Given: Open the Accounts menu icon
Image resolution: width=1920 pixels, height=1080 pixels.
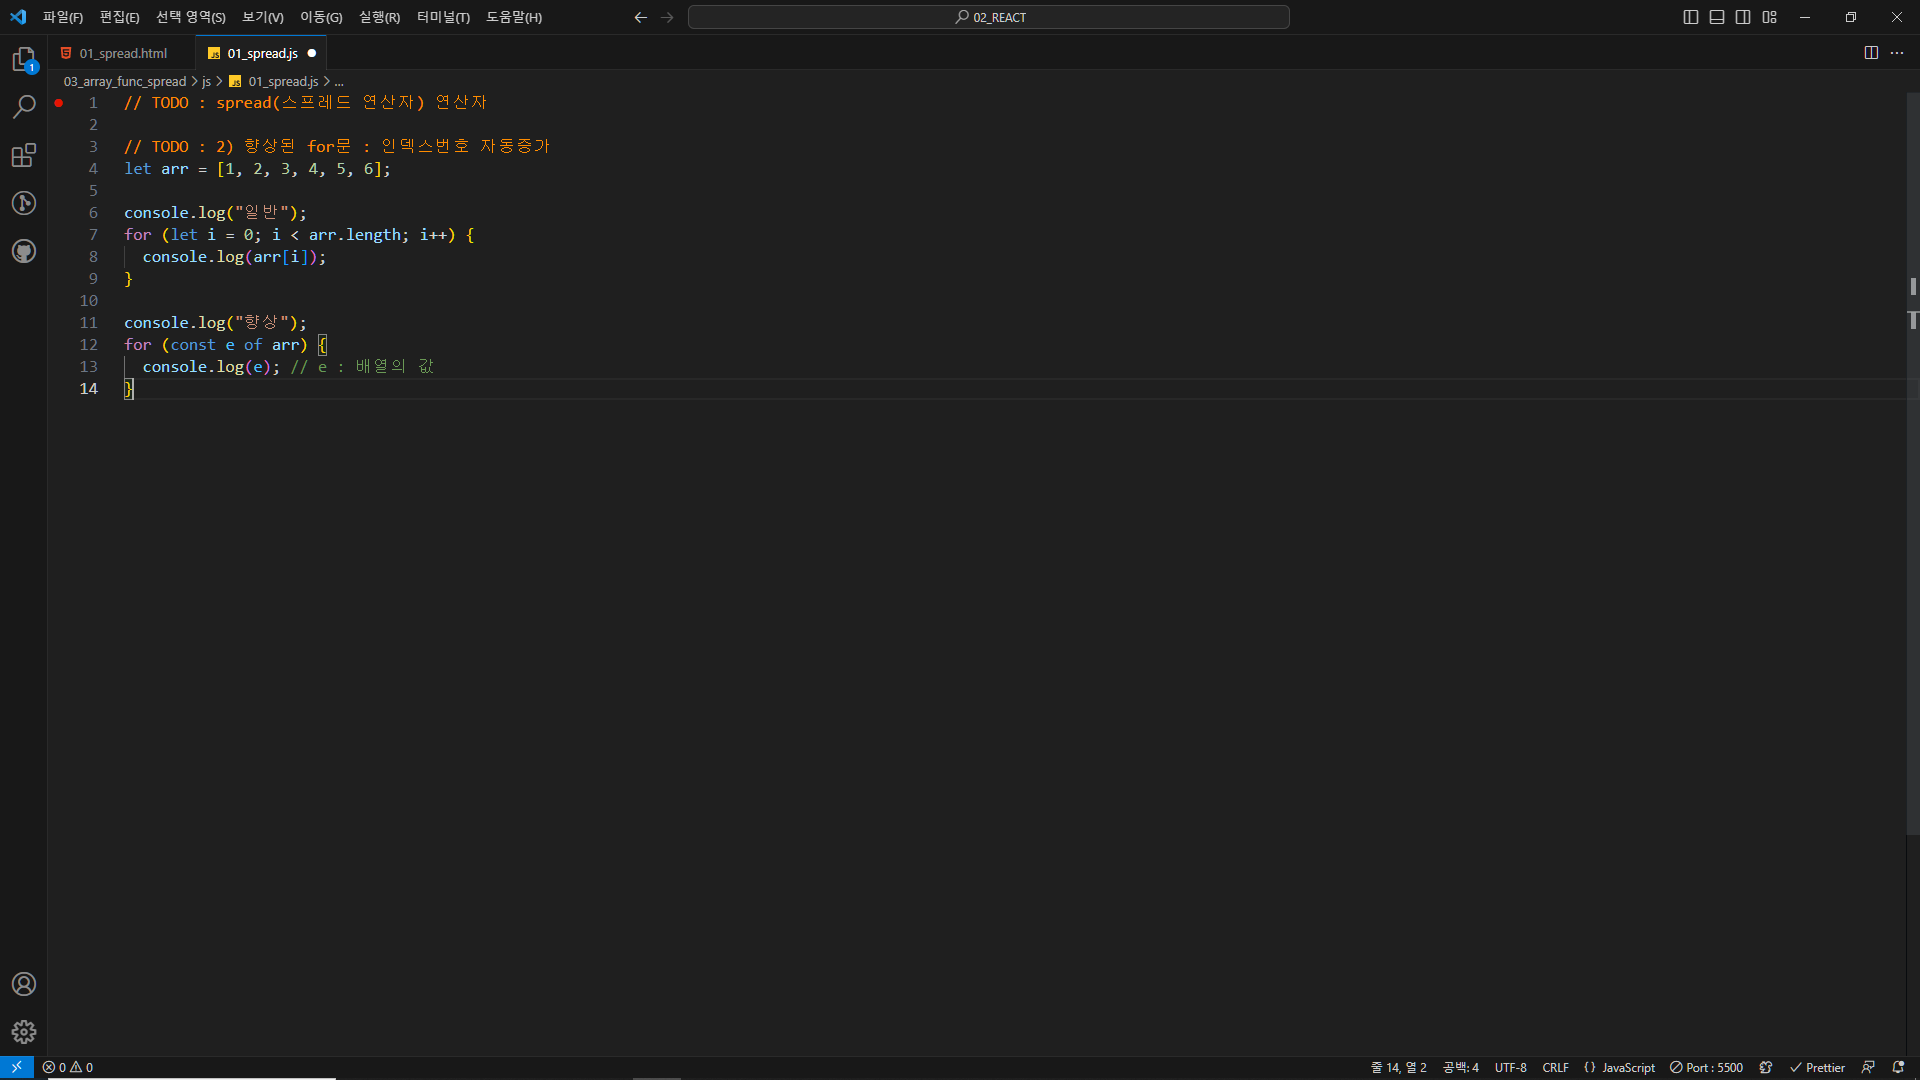Looking at the screenshot, I should click(24, 984).
